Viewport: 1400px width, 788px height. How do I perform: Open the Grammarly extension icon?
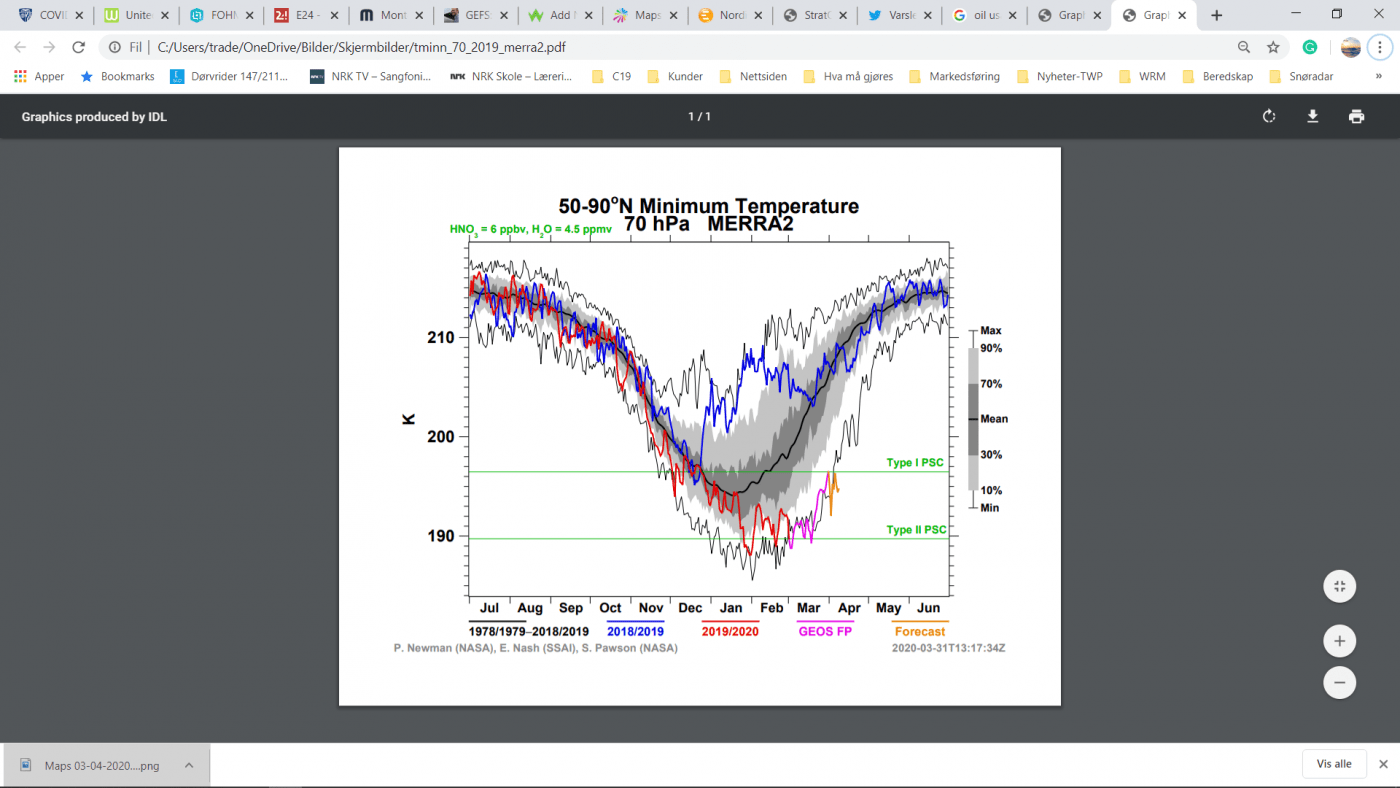click(1310, 47)
